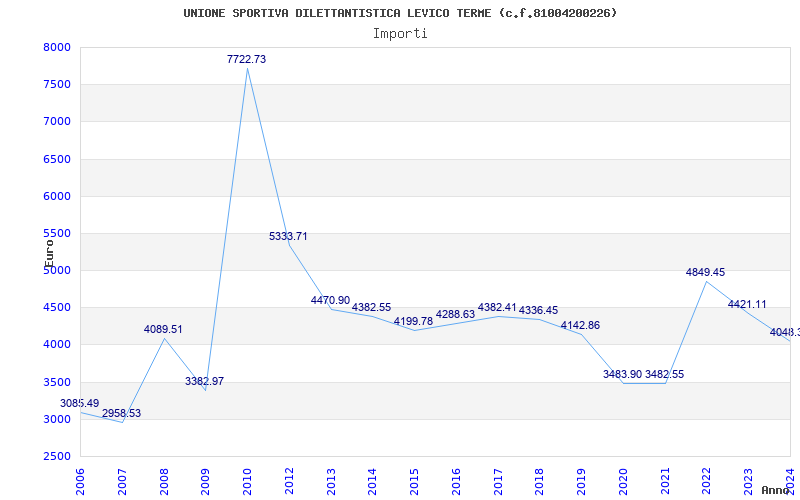Click the 4199.78 data label
Screen dimensions: 800x500
[x=413, y=321]
